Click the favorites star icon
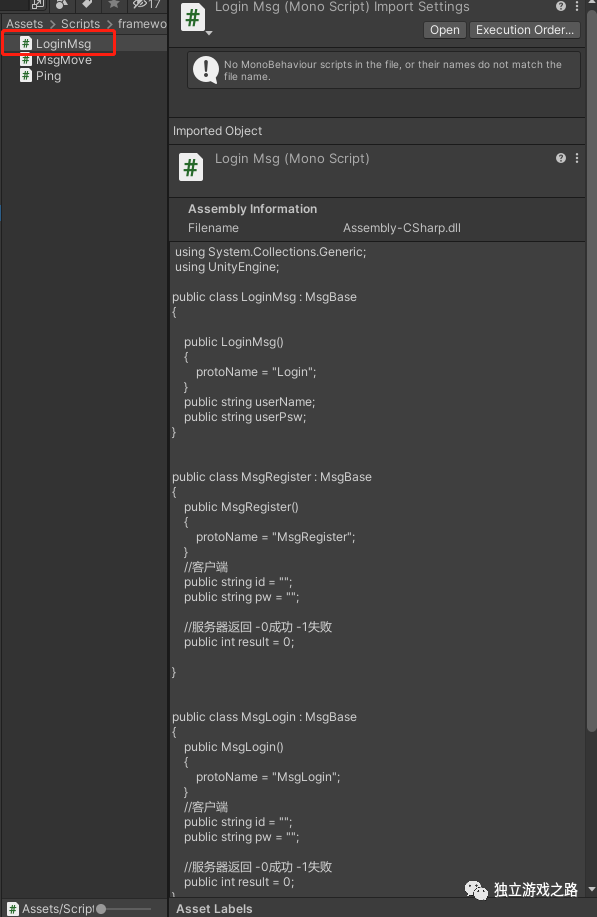 (114, 5)
